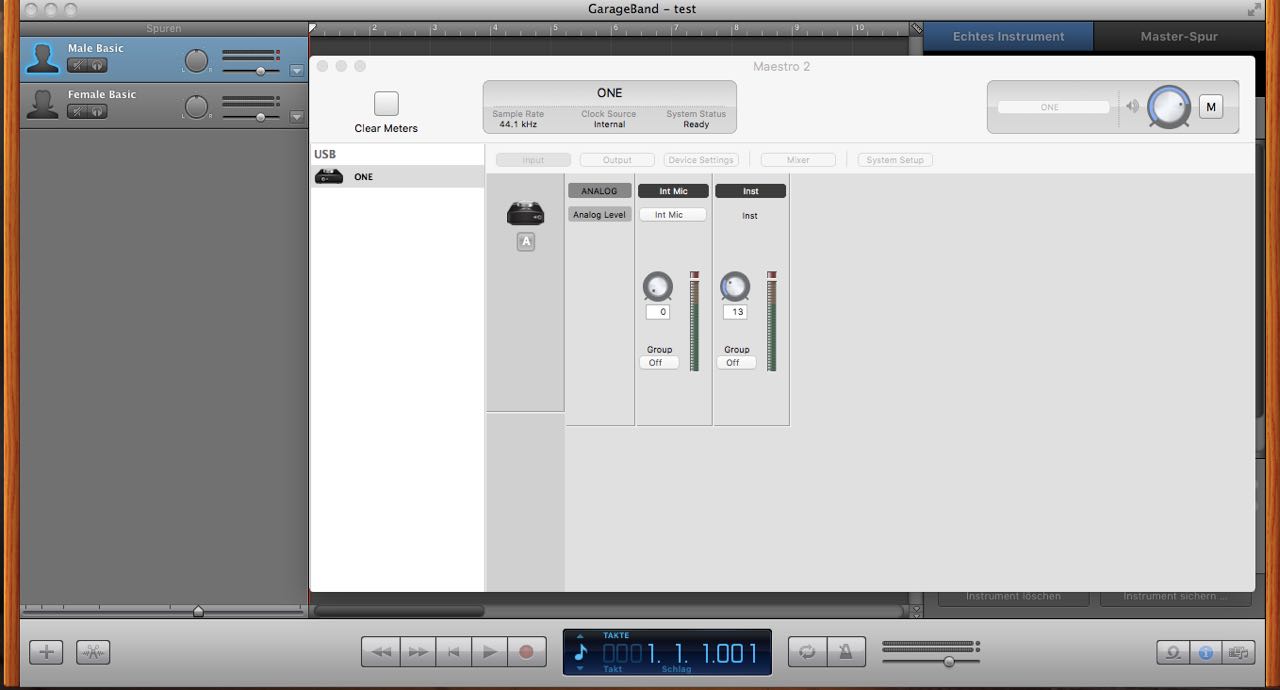The height and width of the screenshot is (690, 1280).
Task: Click the Male Basic track silhouette icon
Action: 42,58
